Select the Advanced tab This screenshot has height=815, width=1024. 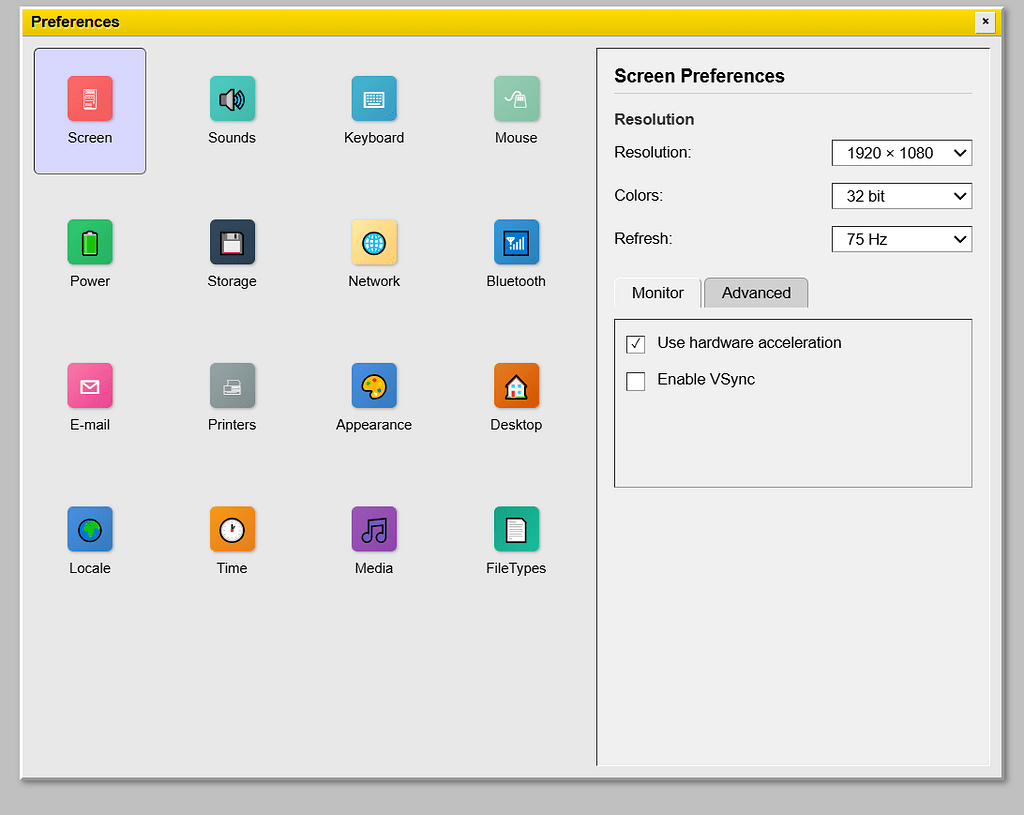756,293
